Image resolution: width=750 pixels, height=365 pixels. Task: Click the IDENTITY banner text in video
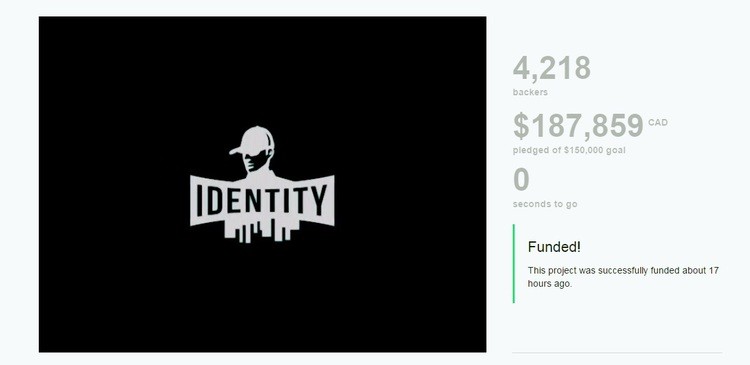coord(262,200)
